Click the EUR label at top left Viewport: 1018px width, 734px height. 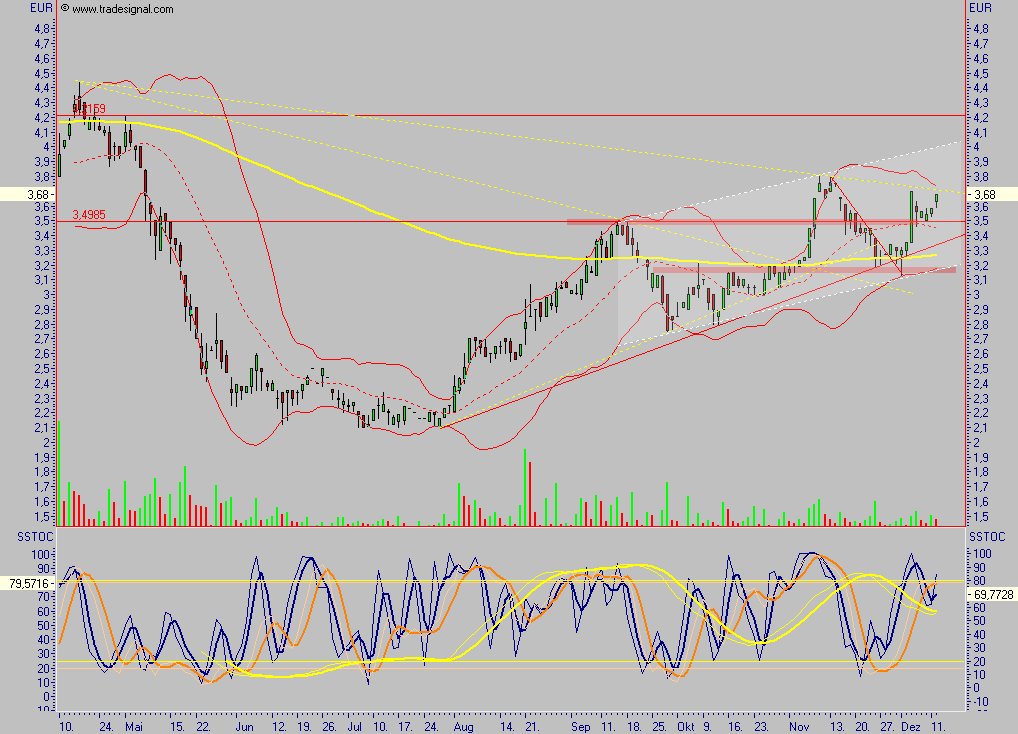point(41,8)
